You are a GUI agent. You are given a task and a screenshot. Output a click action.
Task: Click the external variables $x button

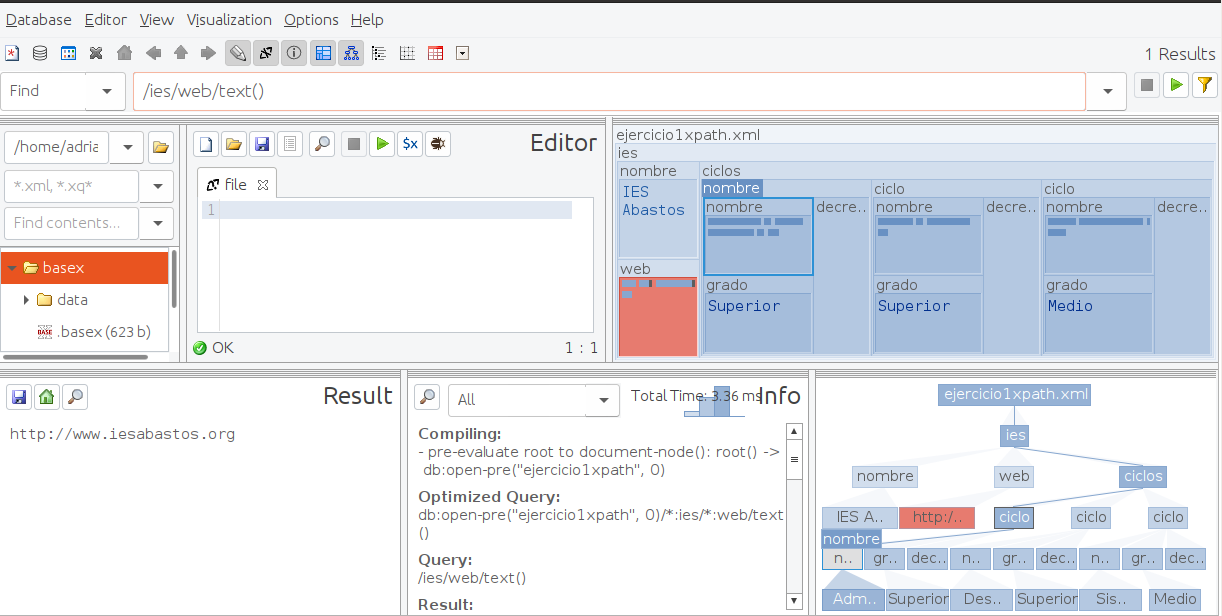pos(410,144)
